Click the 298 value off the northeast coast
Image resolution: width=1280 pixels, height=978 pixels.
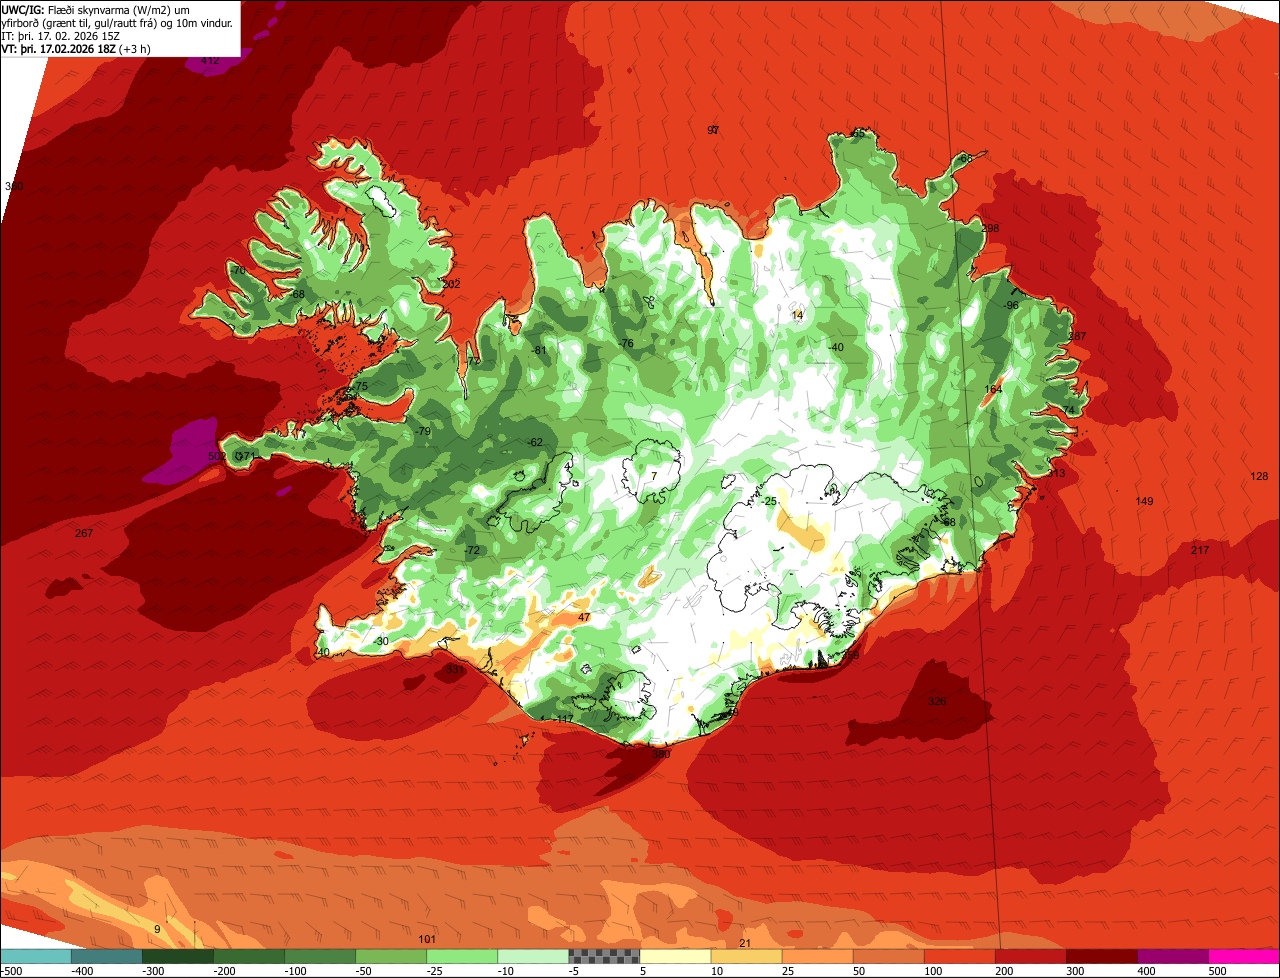(991, 229)
